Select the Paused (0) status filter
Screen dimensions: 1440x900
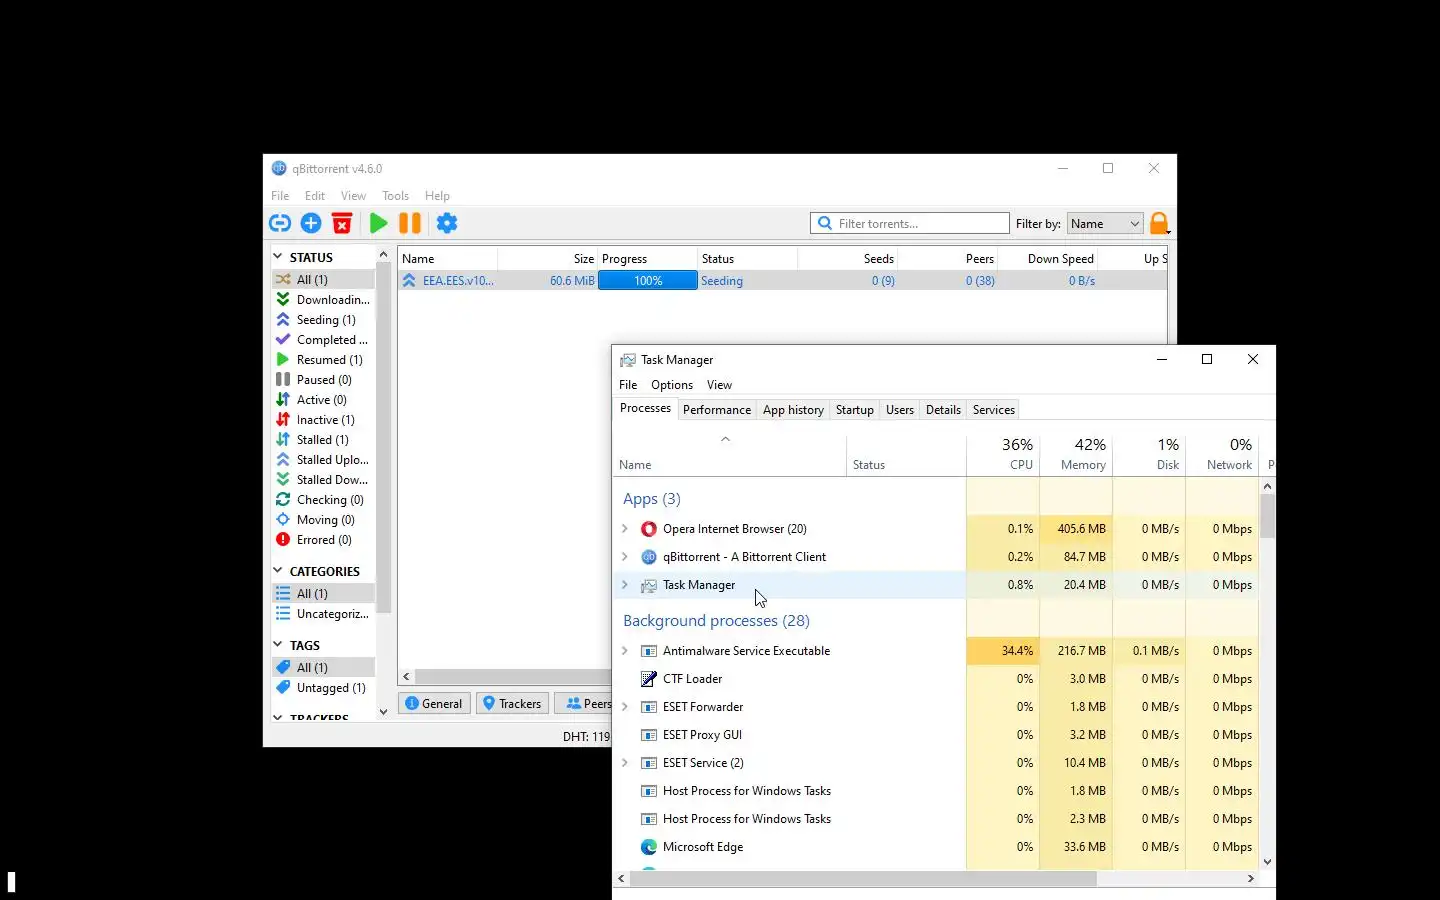coord(325,380)
